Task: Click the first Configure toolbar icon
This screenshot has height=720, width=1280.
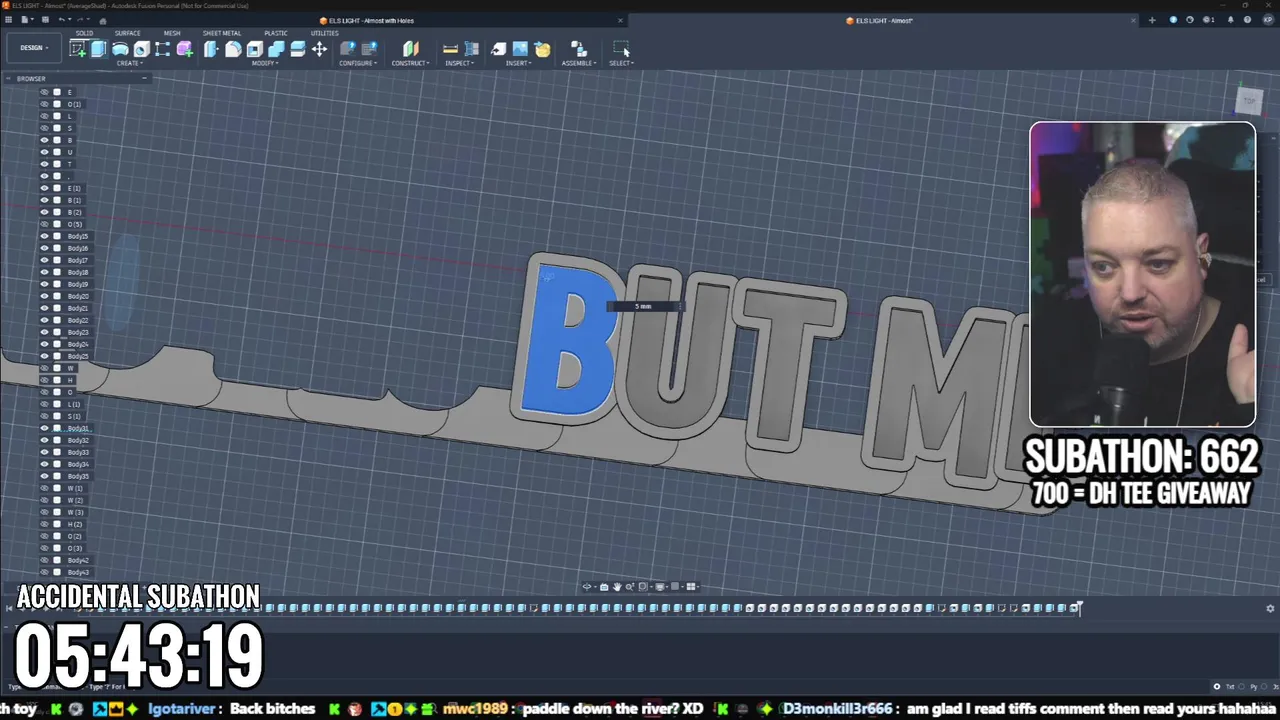Action: [347, 49]
